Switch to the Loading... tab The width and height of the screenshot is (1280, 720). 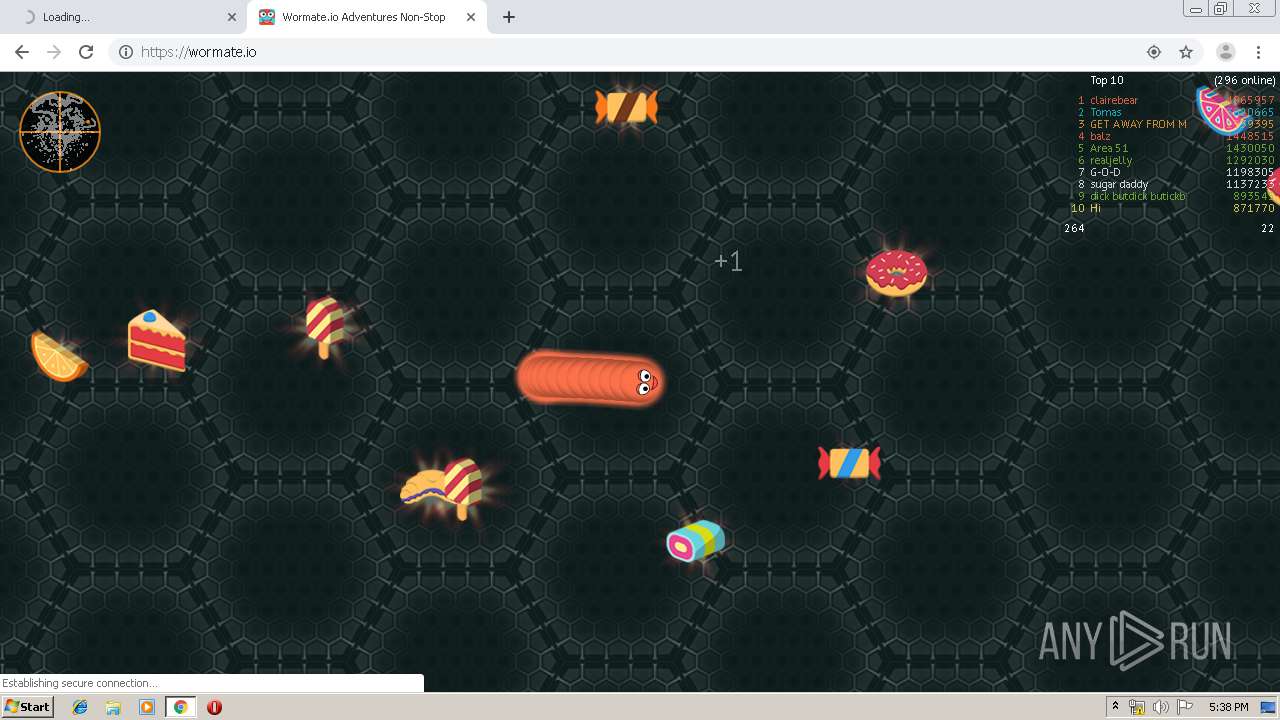(x=124, y=17)
